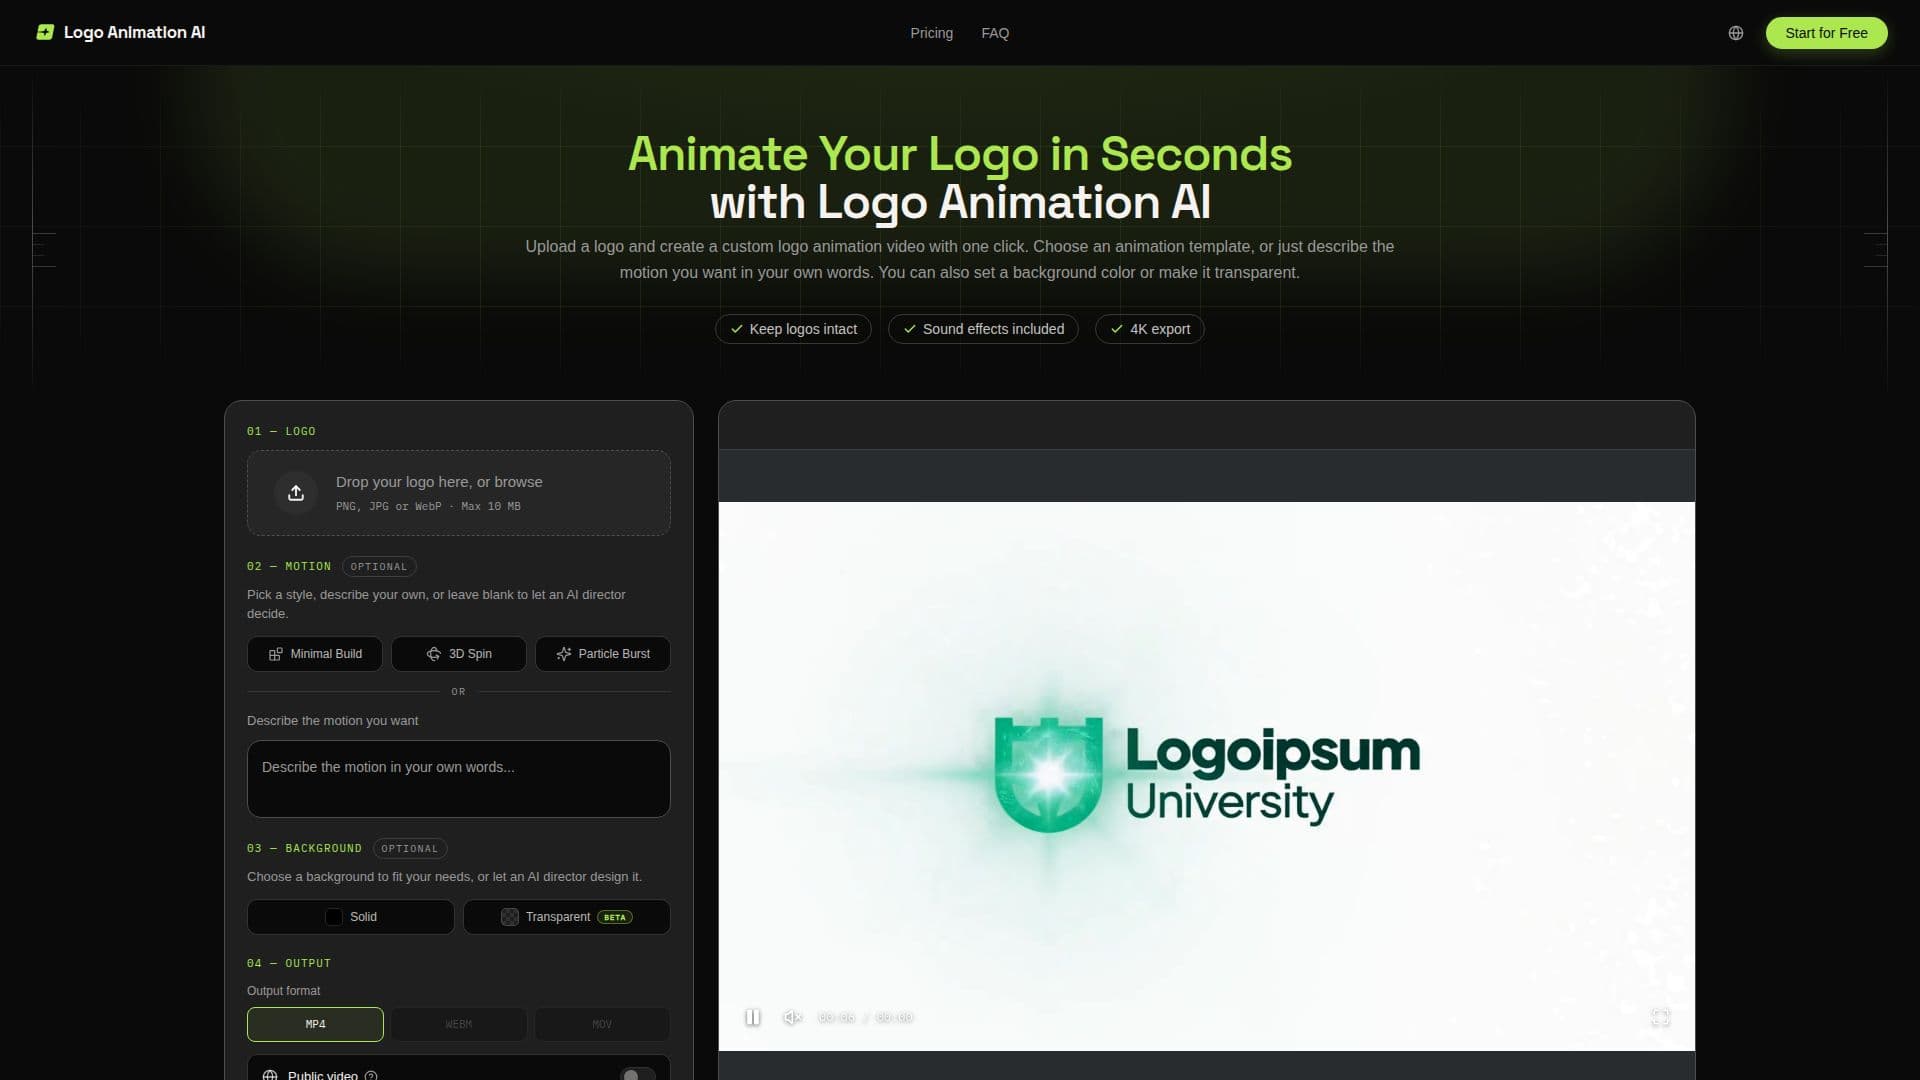Viewport: 1920px width, 1080px height.
Task: Focus the motion description text box
Action: tap(459, 779)
